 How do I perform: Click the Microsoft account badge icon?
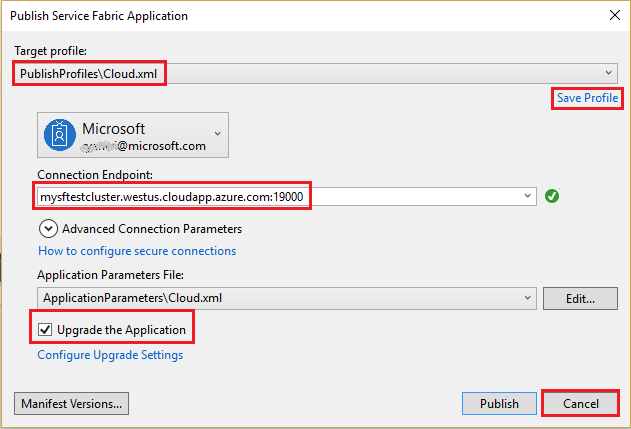tap(60, 135)
